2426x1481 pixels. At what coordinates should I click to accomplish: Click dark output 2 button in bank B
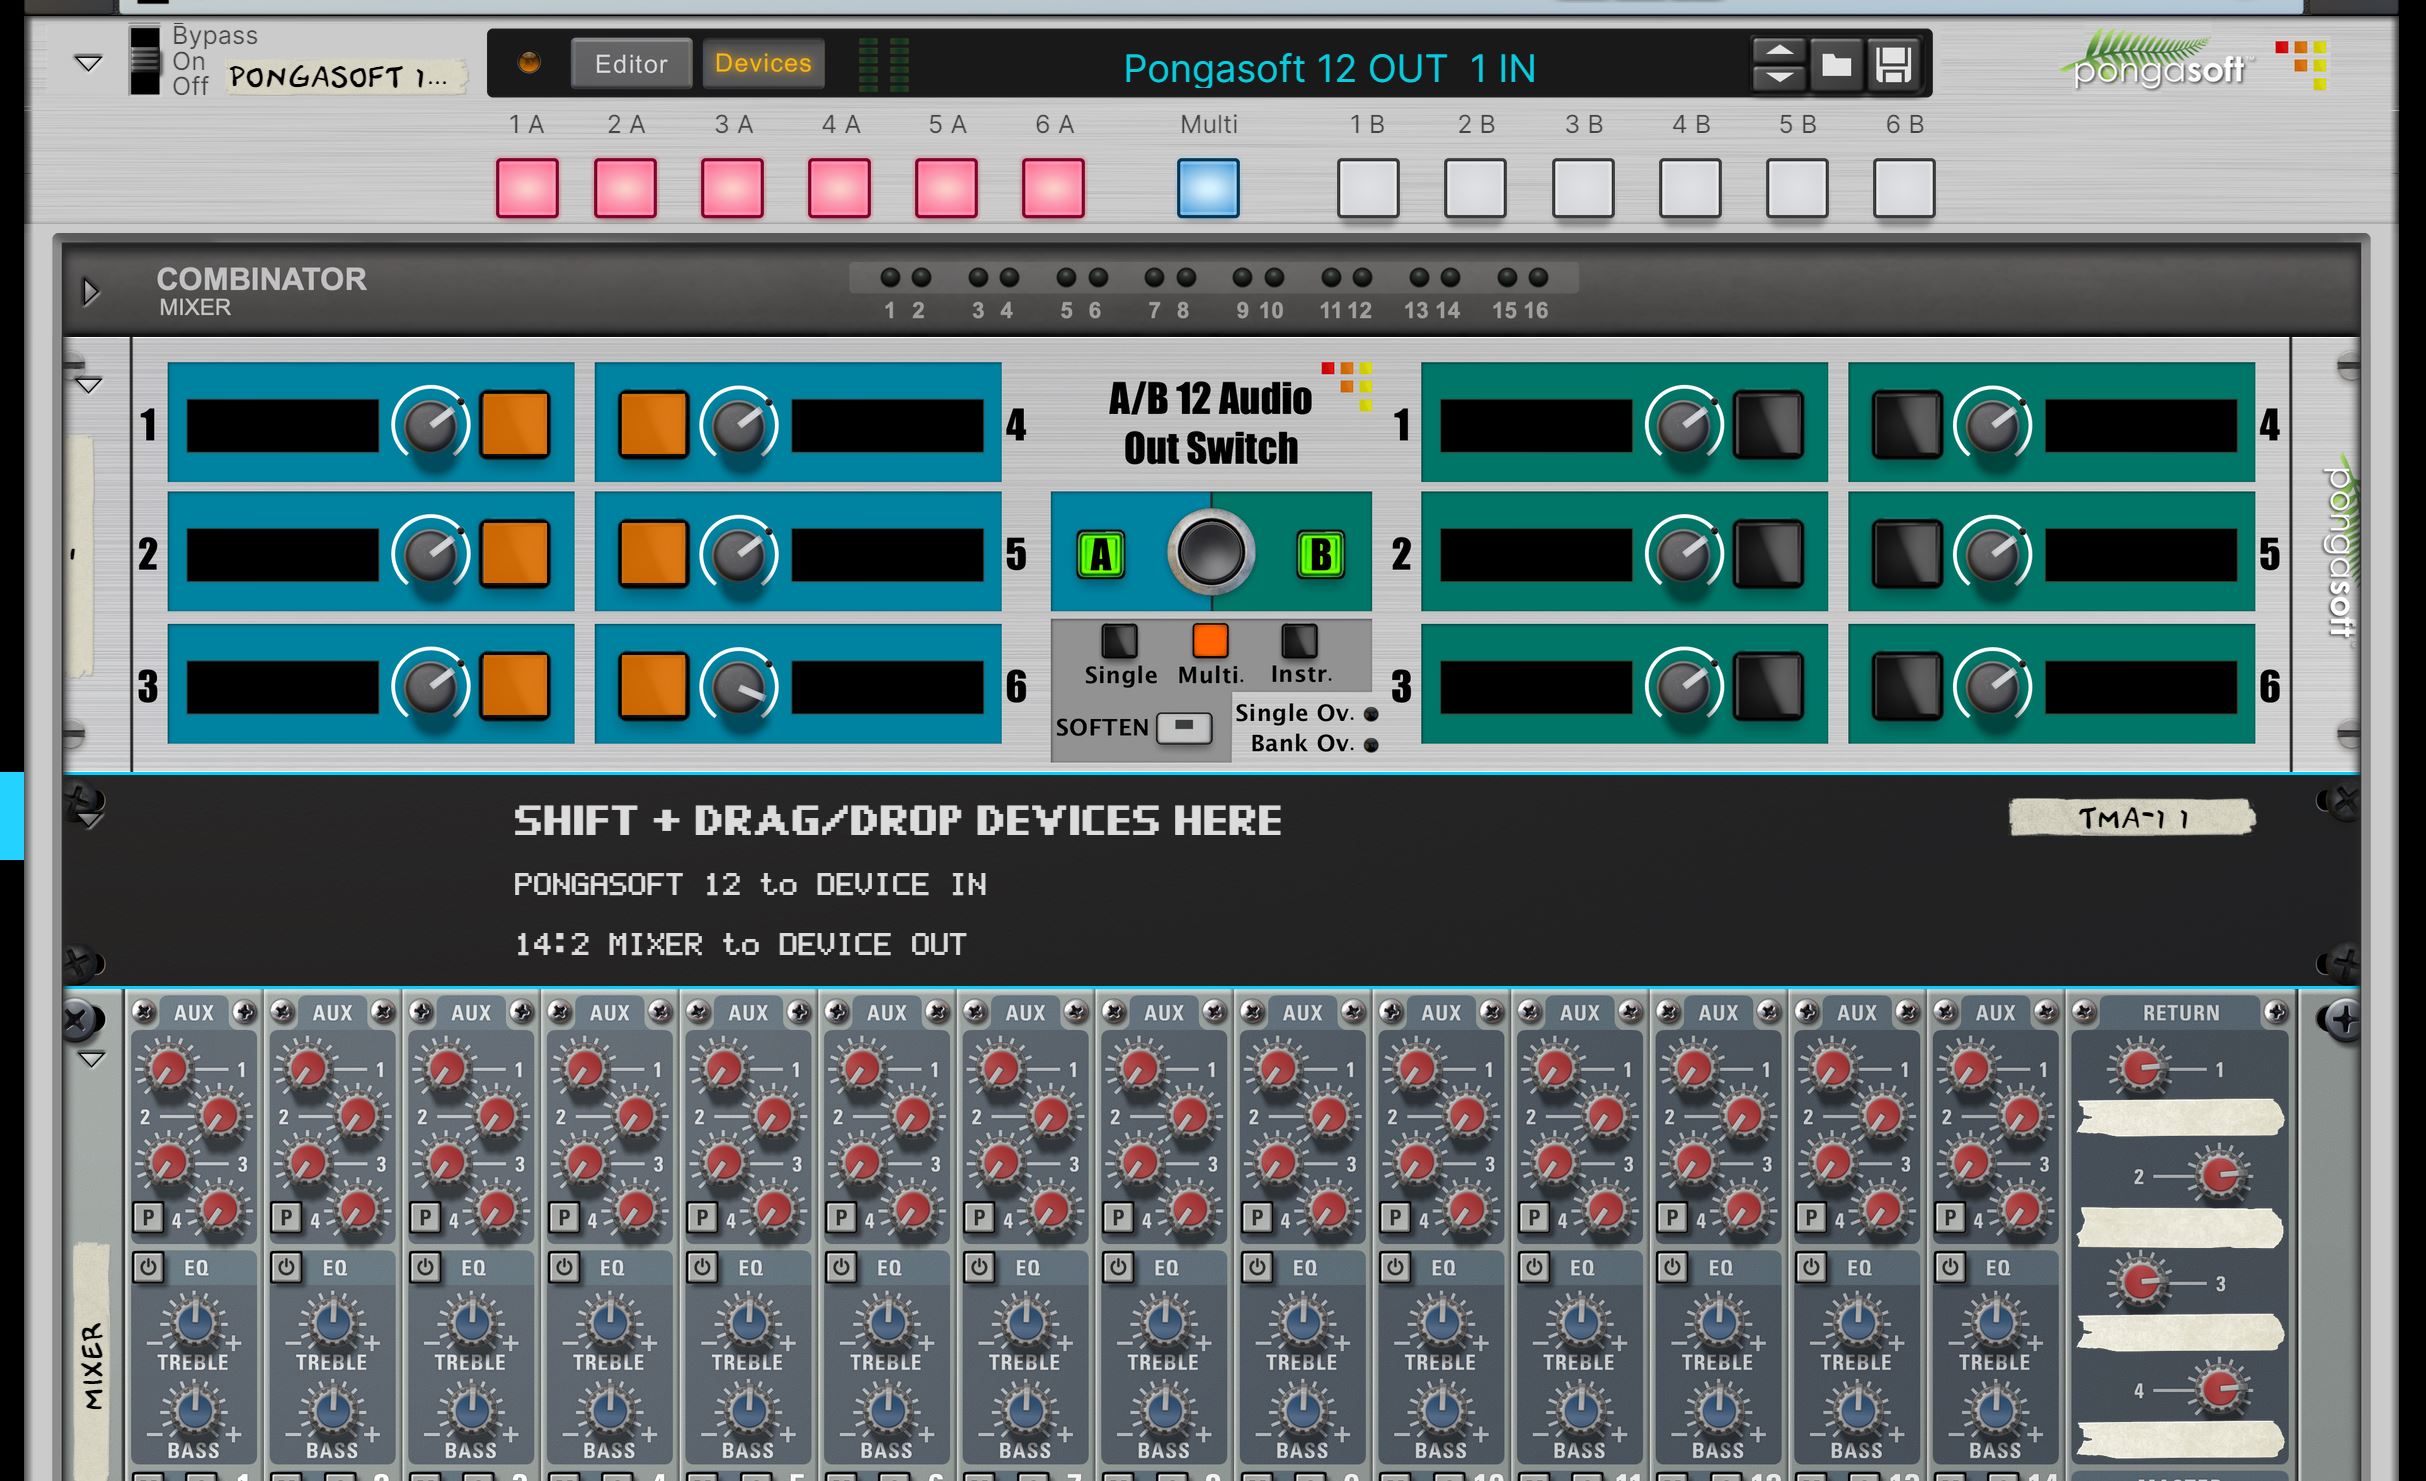(1768, 553)
